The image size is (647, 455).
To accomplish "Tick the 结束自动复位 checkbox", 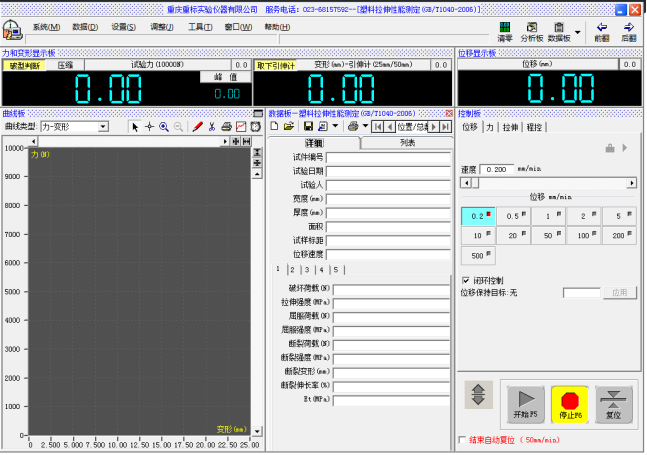I will (x=461, y=439).
